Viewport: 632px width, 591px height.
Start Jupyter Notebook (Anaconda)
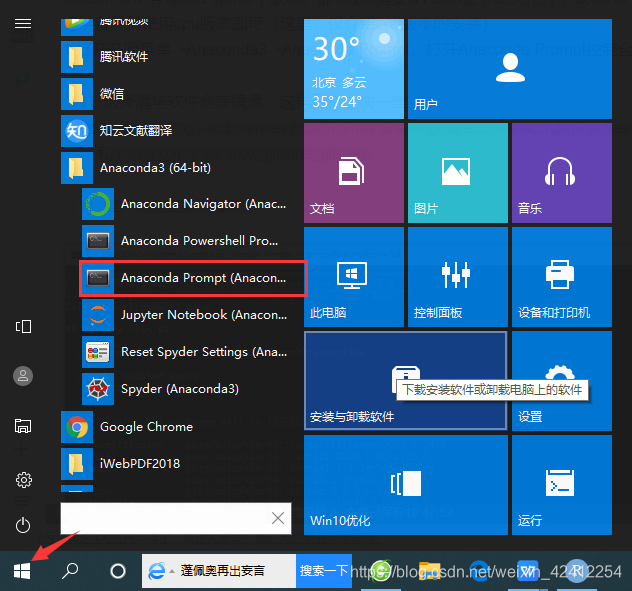(x=185, y=315)
